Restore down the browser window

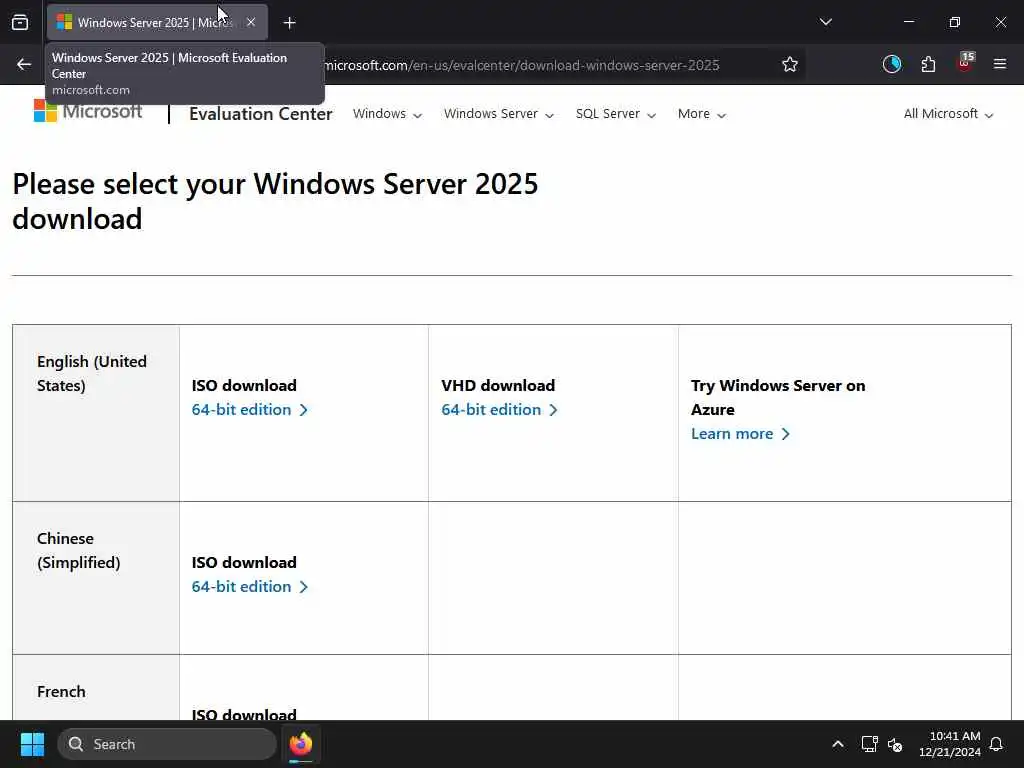pyautogui.click(x=955, y=22)
